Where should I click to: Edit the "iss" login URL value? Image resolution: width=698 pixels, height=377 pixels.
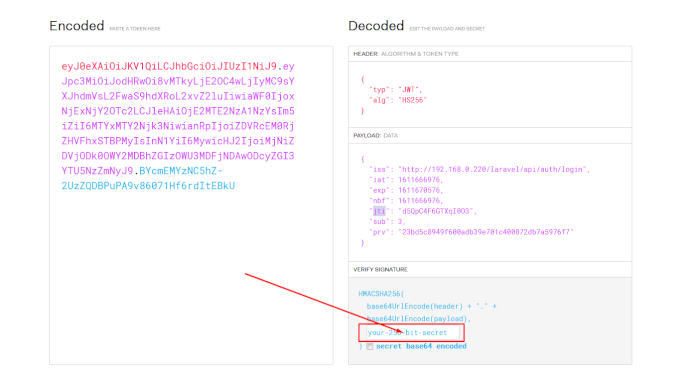494,170
